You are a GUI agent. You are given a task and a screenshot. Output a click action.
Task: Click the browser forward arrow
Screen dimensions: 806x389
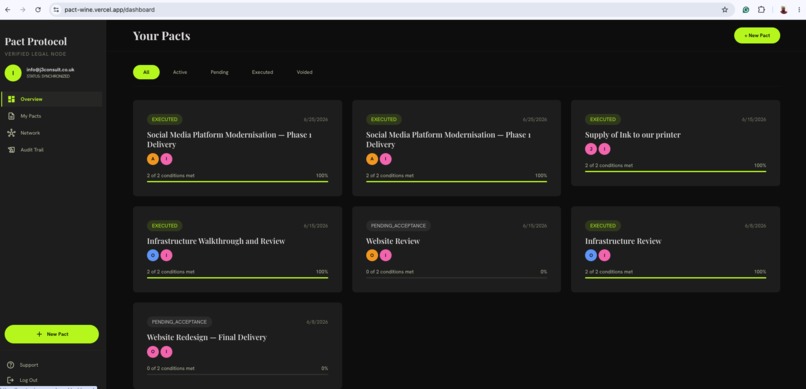coord(23,10)
